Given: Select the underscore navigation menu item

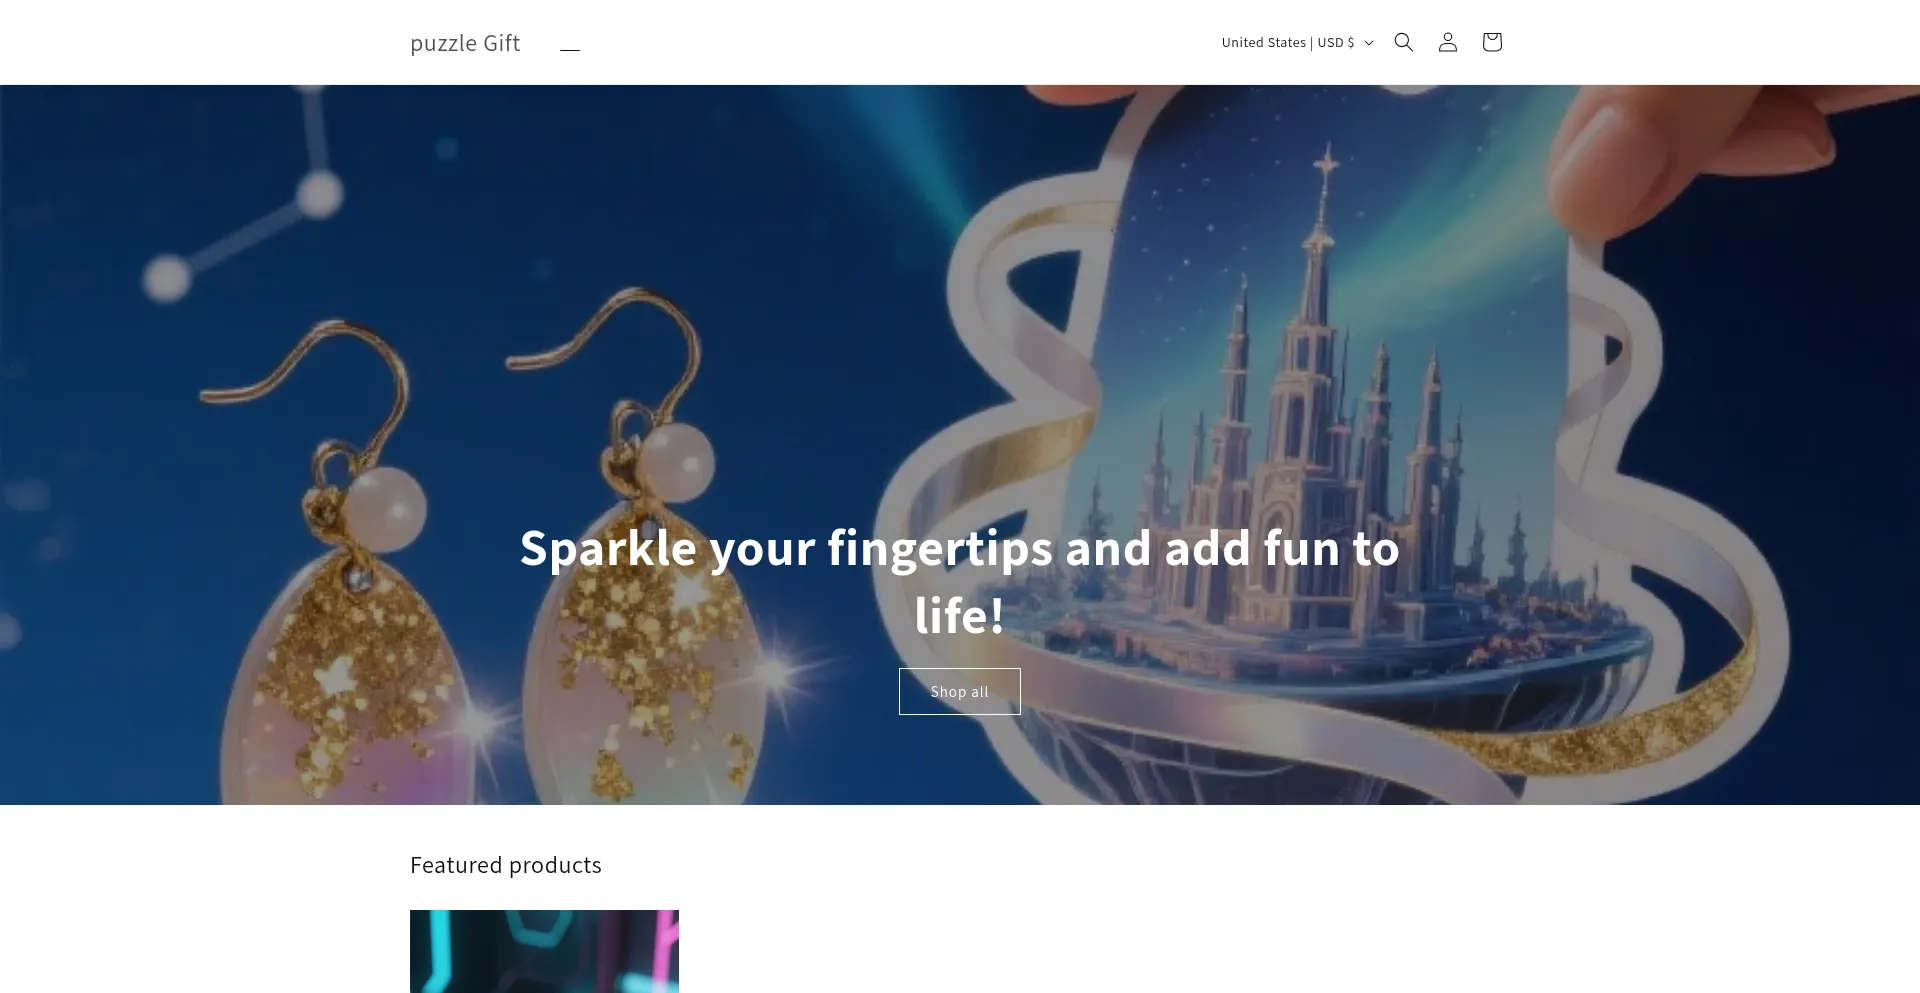Looking at the screenshot, I should point(570,43).
